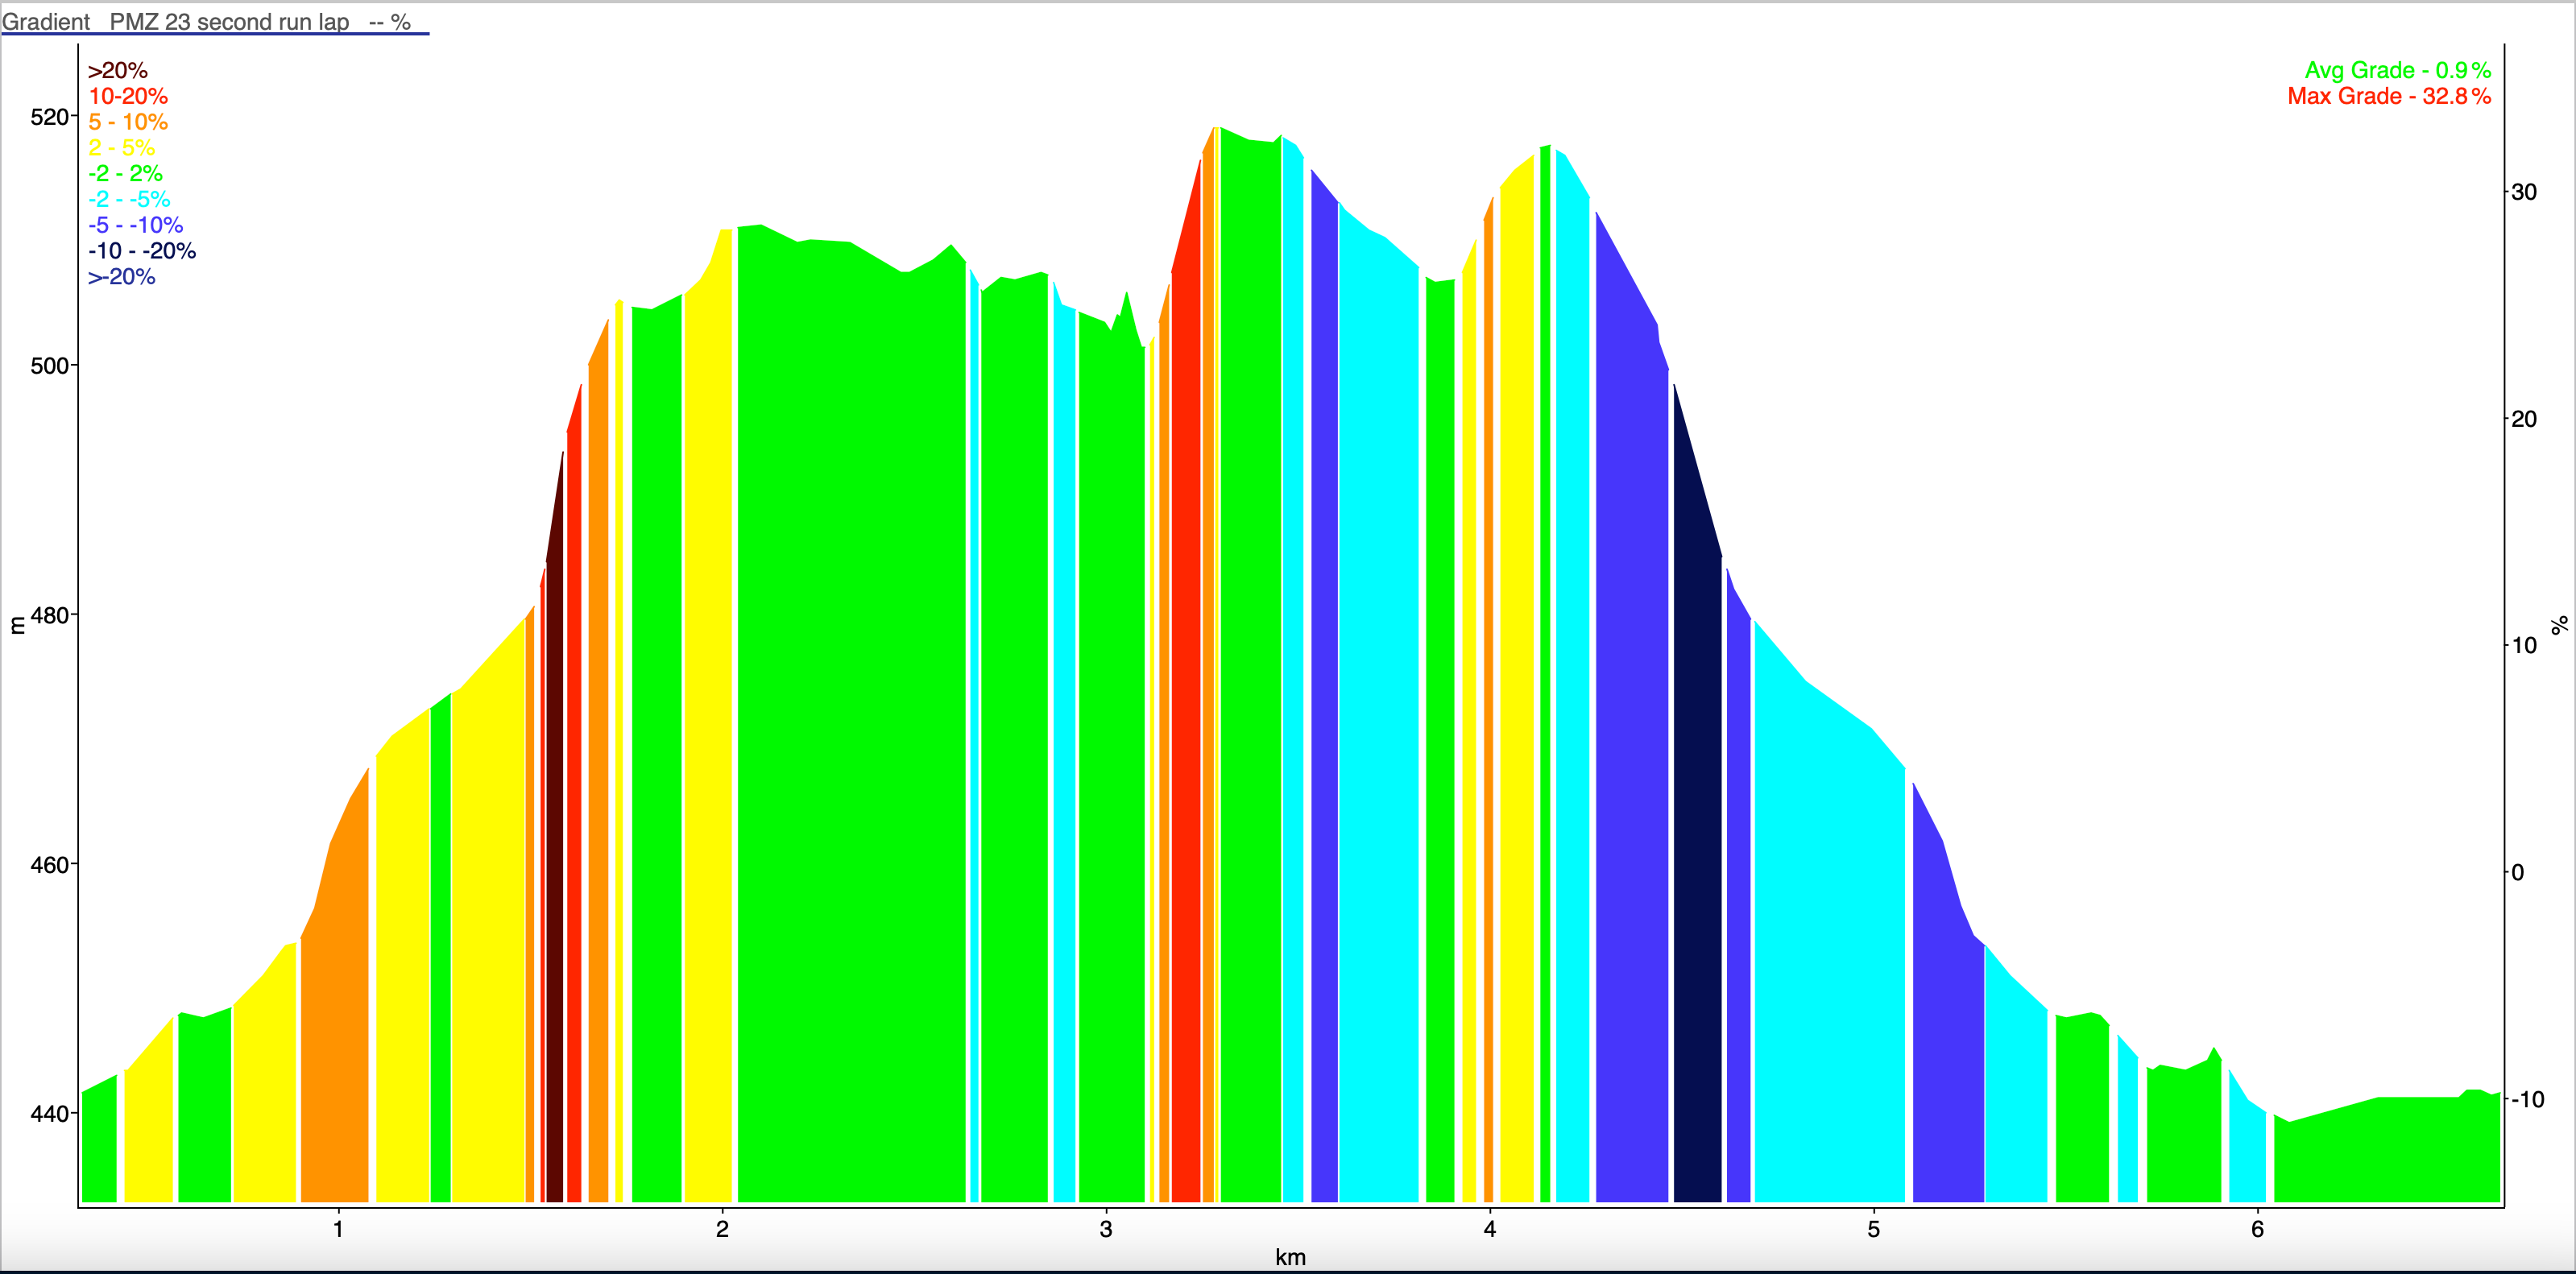2576x1274 pixels.
Task: Select the 2 - 5% yellow legend entry
Action: (121, 148)
